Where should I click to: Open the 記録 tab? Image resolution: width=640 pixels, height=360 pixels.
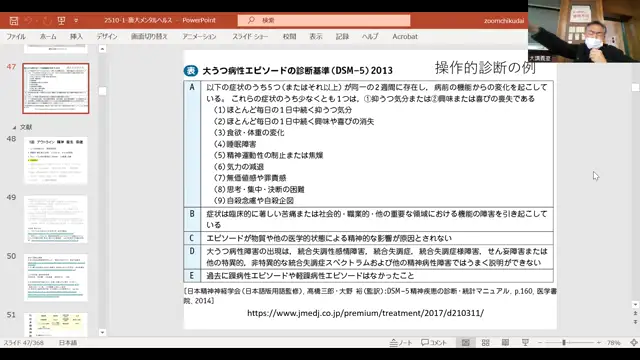[342, 36]
